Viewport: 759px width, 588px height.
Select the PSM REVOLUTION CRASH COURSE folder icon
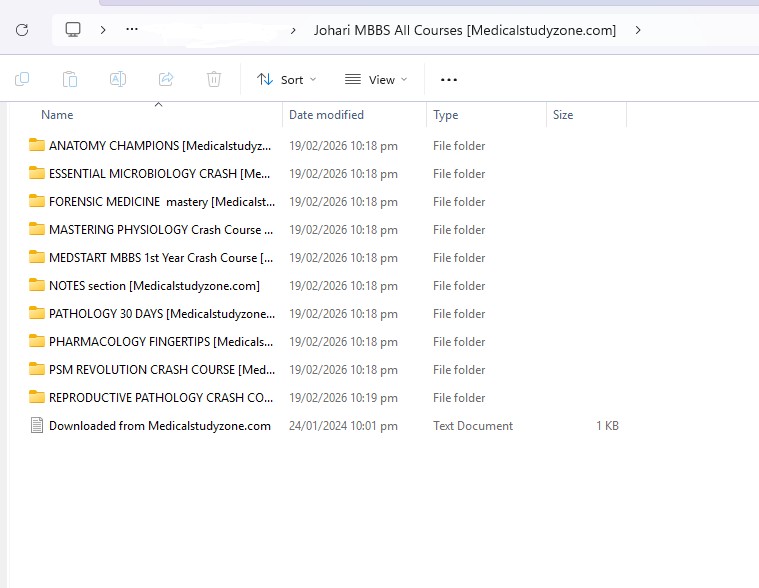click(36, 369)
